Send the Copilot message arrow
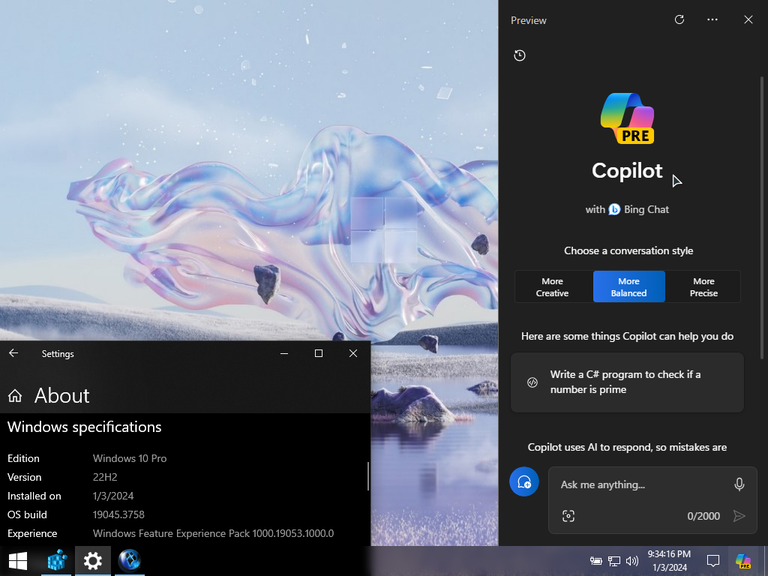 click(739, 516)
